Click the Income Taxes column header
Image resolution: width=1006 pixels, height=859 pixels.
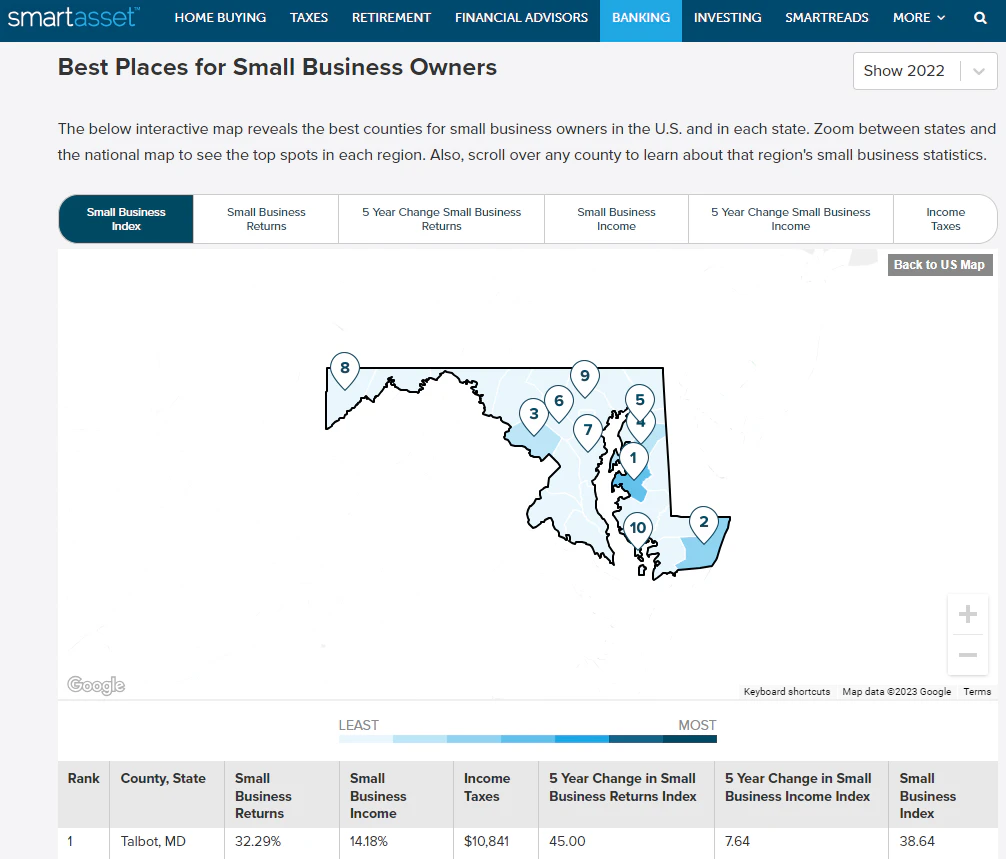tap(496, 795)
